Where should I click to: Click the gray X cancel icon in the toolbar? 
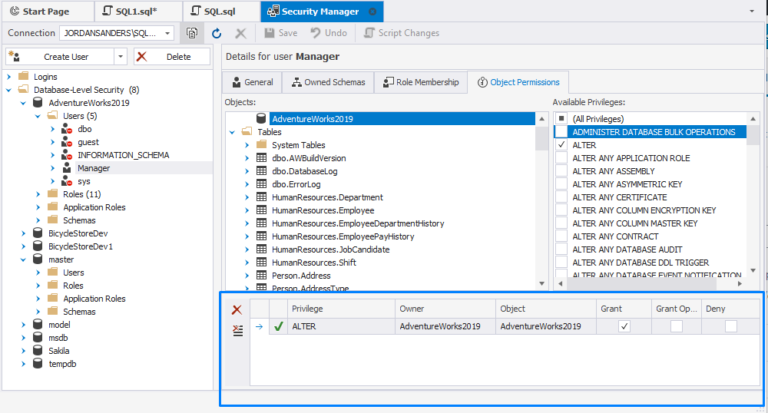click(240, 33)
